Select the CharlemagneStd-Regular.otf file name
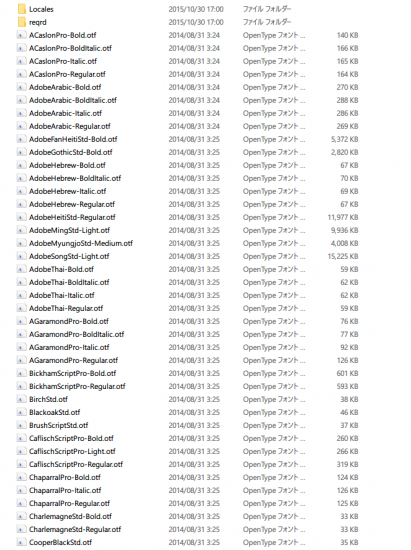 tap(75, 529)
